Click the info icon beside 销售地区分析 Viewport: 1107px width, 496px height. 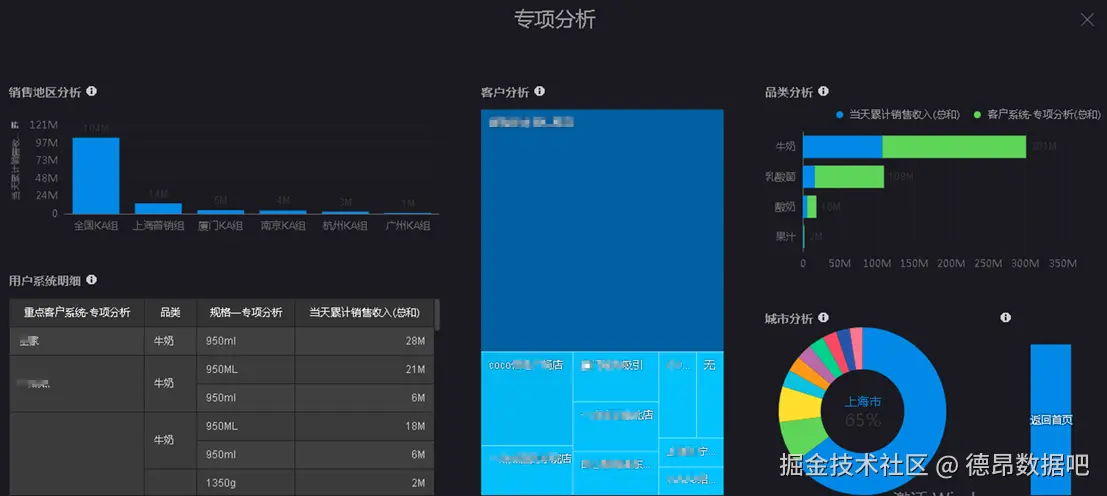(91, 92)
